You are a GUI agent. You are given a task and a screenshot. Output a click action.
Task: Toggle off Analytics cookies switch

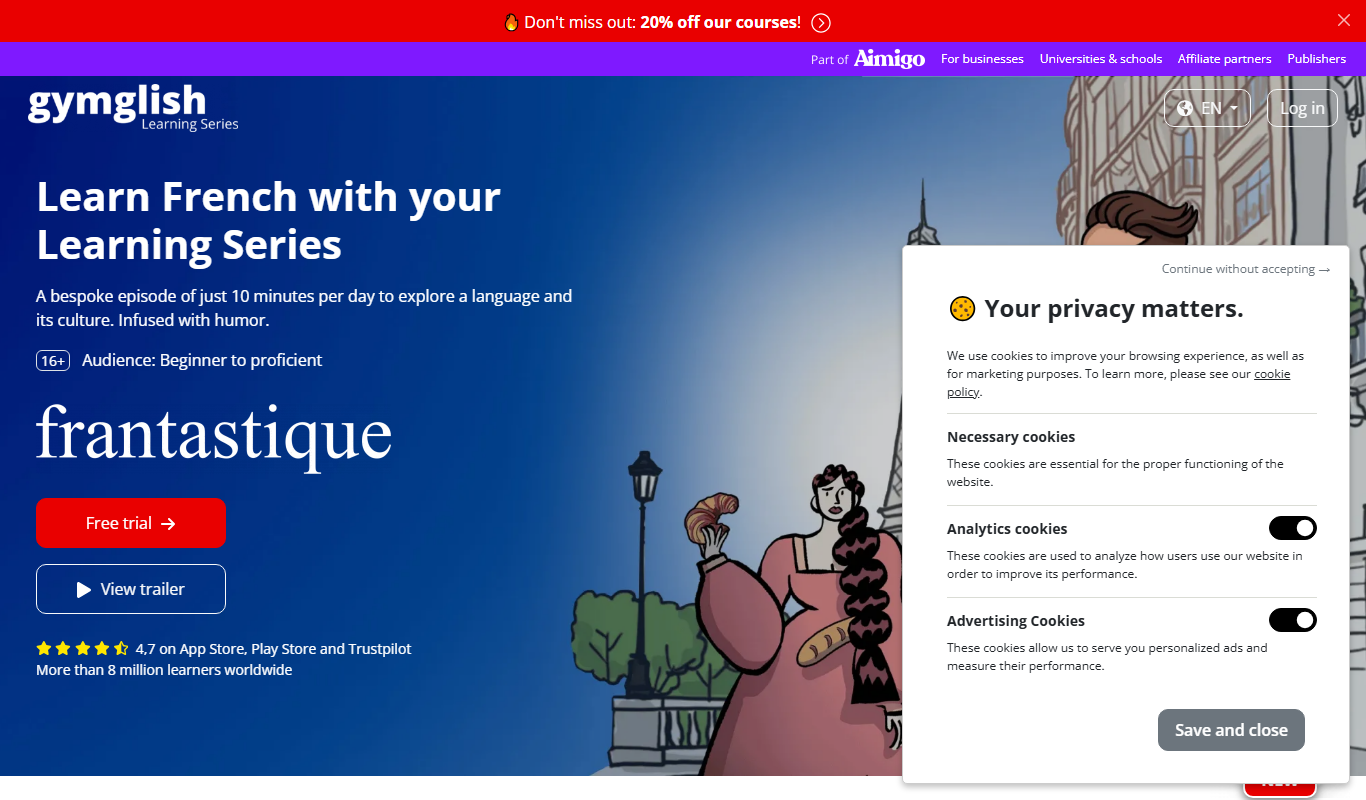pos(1293,528)
